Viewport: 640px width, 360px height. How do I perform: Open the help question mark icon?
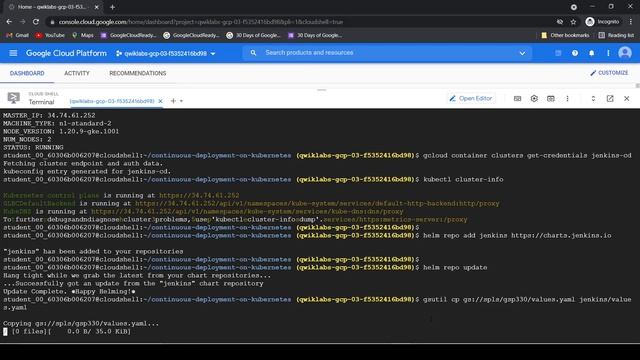pos(575,53)
